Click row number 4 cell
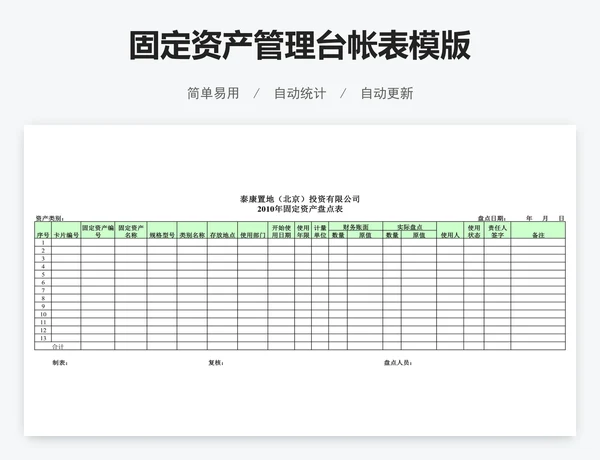Screen dimensions: 600x460 [43, 266]
